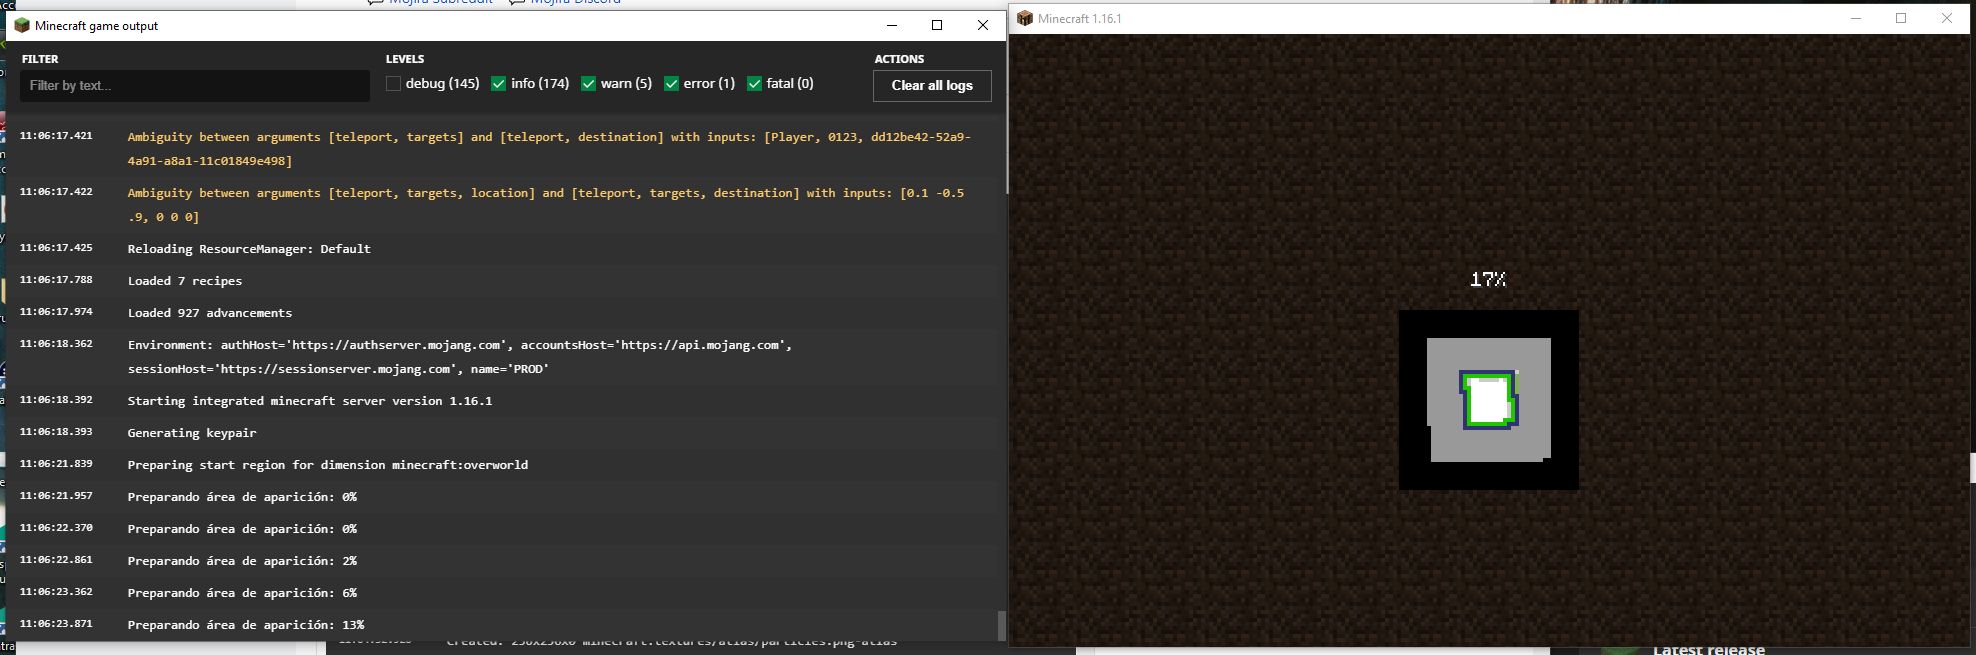Enable the debug (145) log level checkbox

pyautogui.click(x=393, y=84)
